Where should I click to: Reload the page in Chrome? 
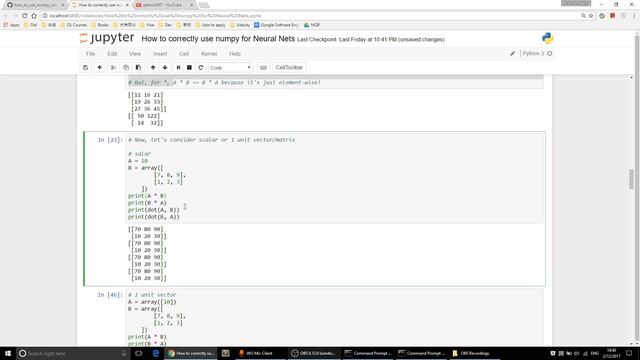pyautogui.click(x=24, y=16)
